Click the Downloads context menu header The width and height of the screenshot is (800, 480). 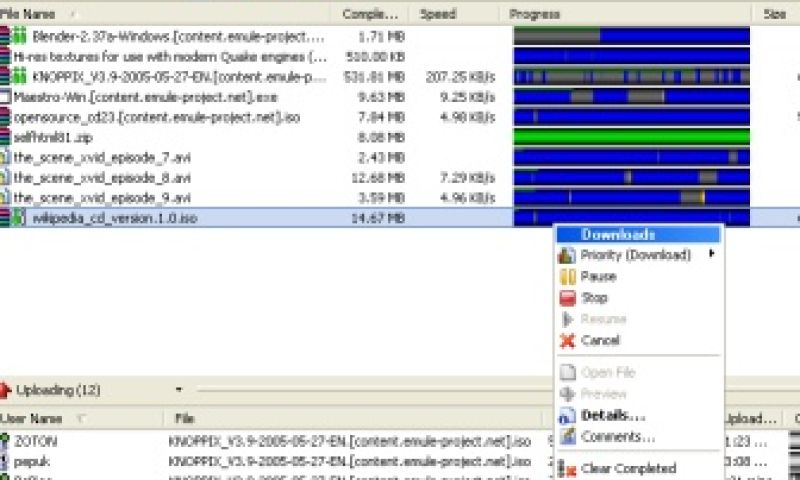(x=638, y=235)
